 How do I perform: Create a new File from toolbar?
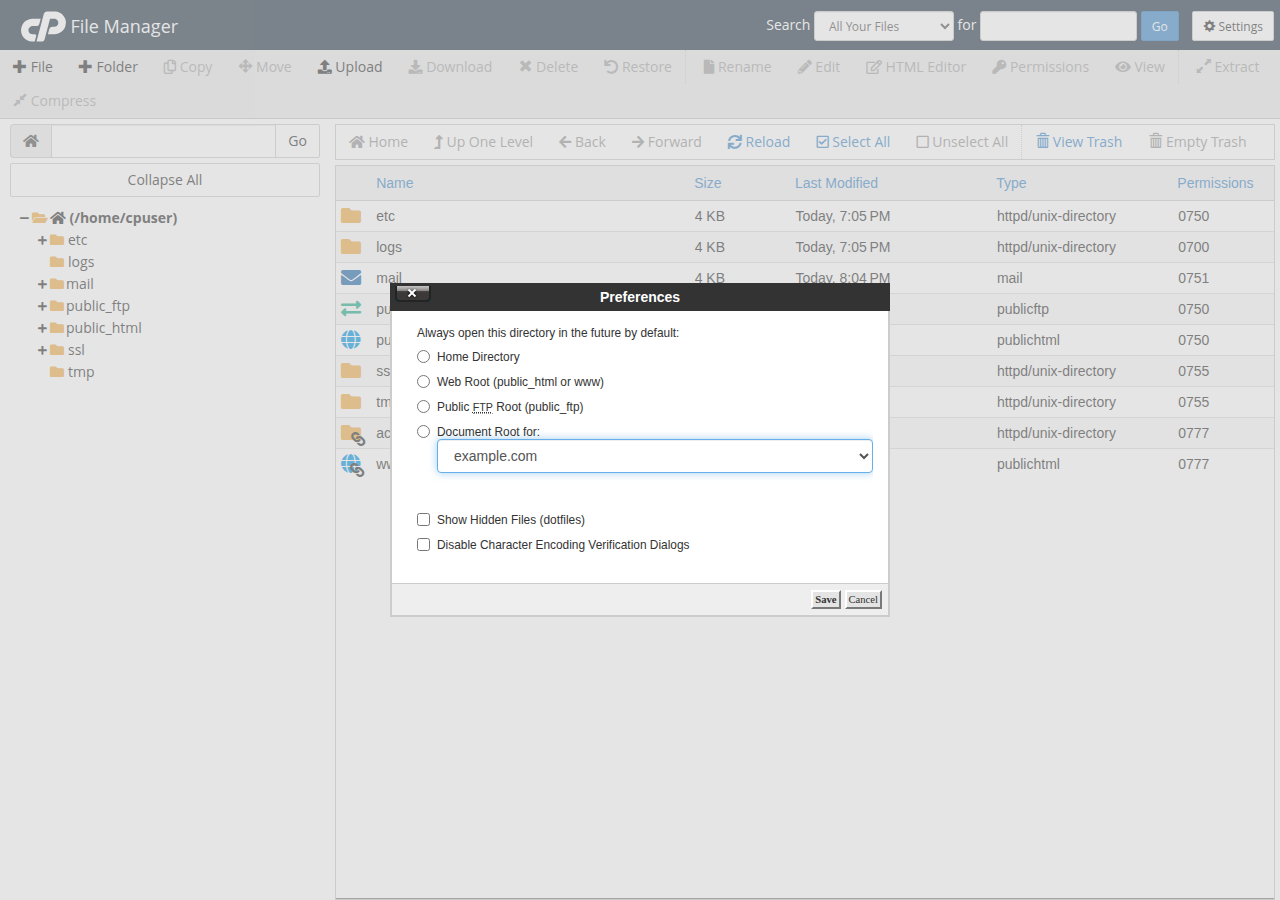(x=33, y=67)
